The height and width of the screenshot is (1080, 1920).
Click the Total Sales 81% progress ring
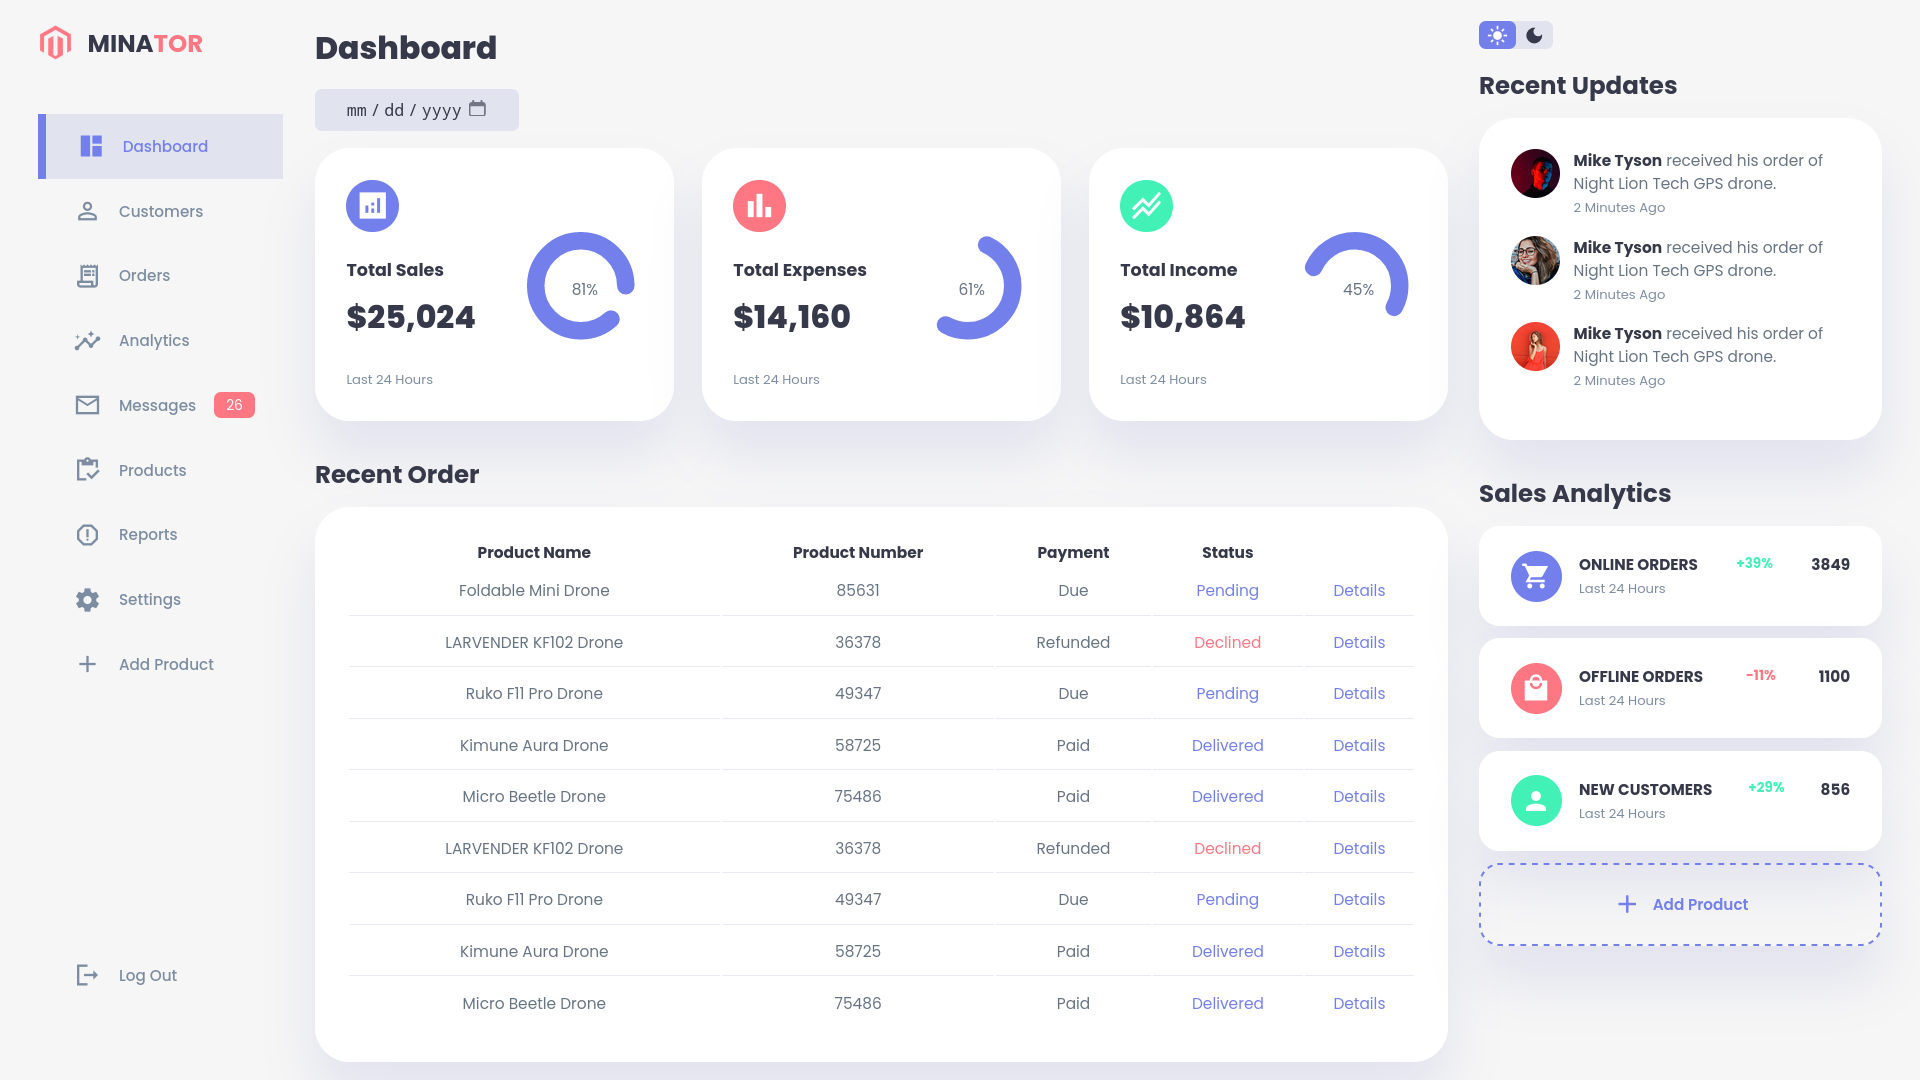click(x=581, y=286)
